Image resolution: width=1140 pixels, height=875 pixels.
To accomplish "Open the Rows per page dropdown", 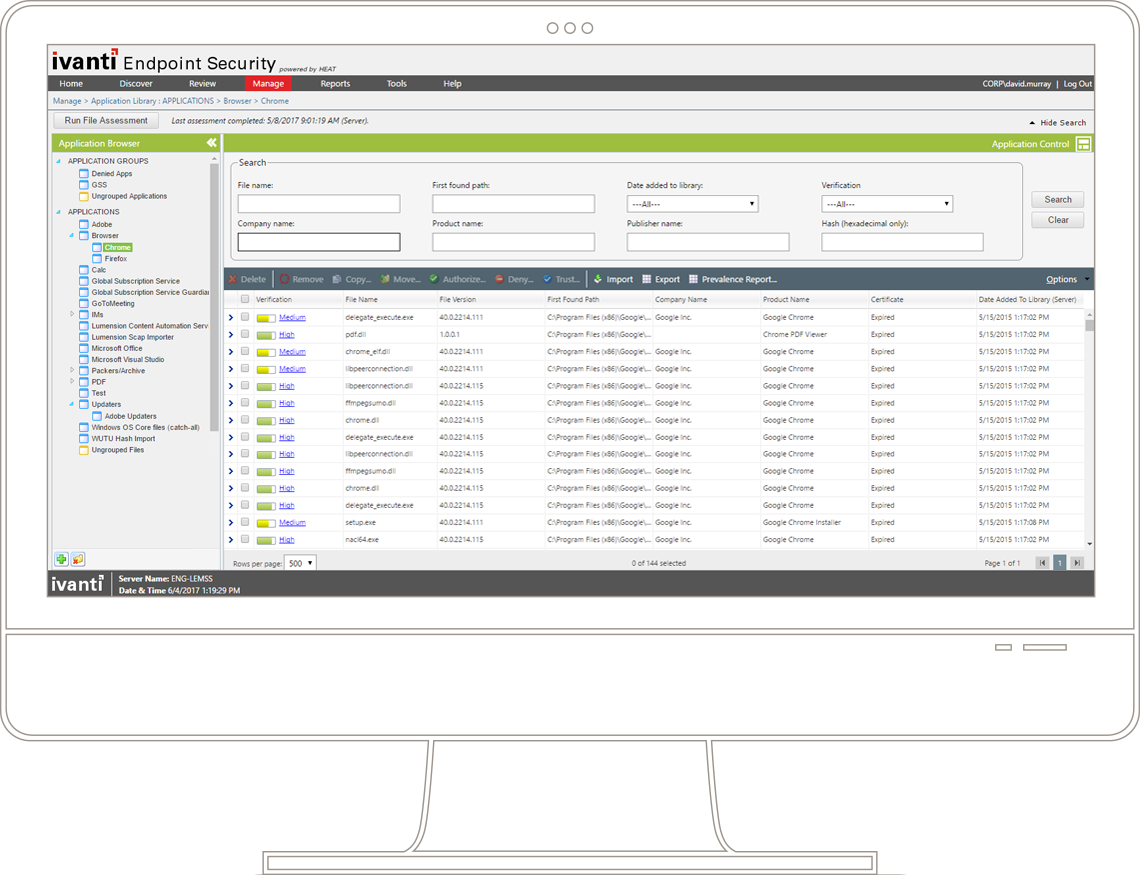I will pyautogui.click(x=300, y=563).
